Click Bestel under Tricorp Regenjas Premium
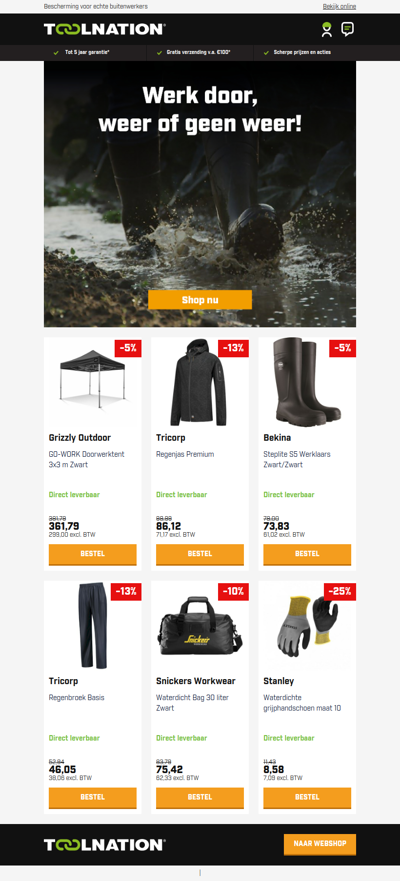The image size is (400, 881). point(200,554)
